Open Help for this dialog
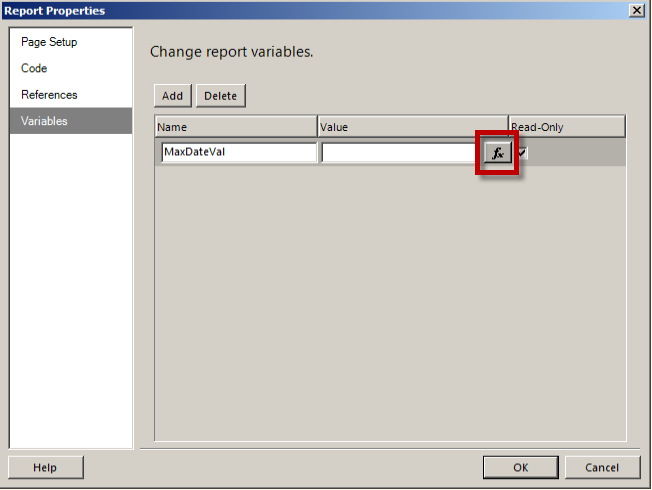This screenshot has height=490, width=652. pos(45,467)
